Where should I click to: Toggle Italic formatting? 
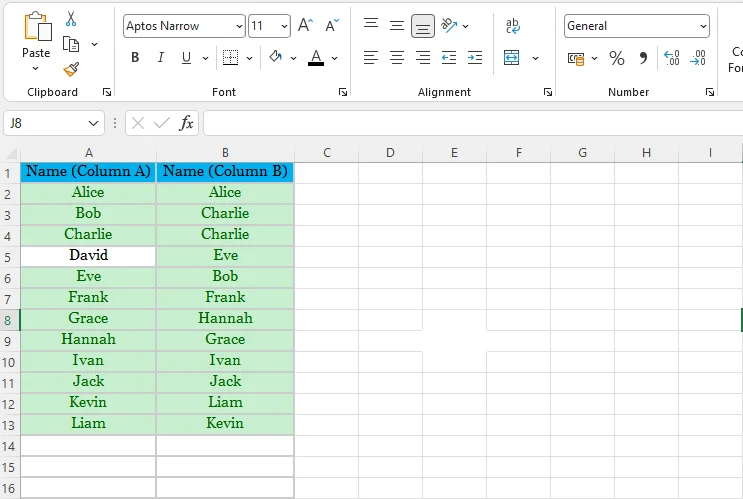tap(161, 58)
